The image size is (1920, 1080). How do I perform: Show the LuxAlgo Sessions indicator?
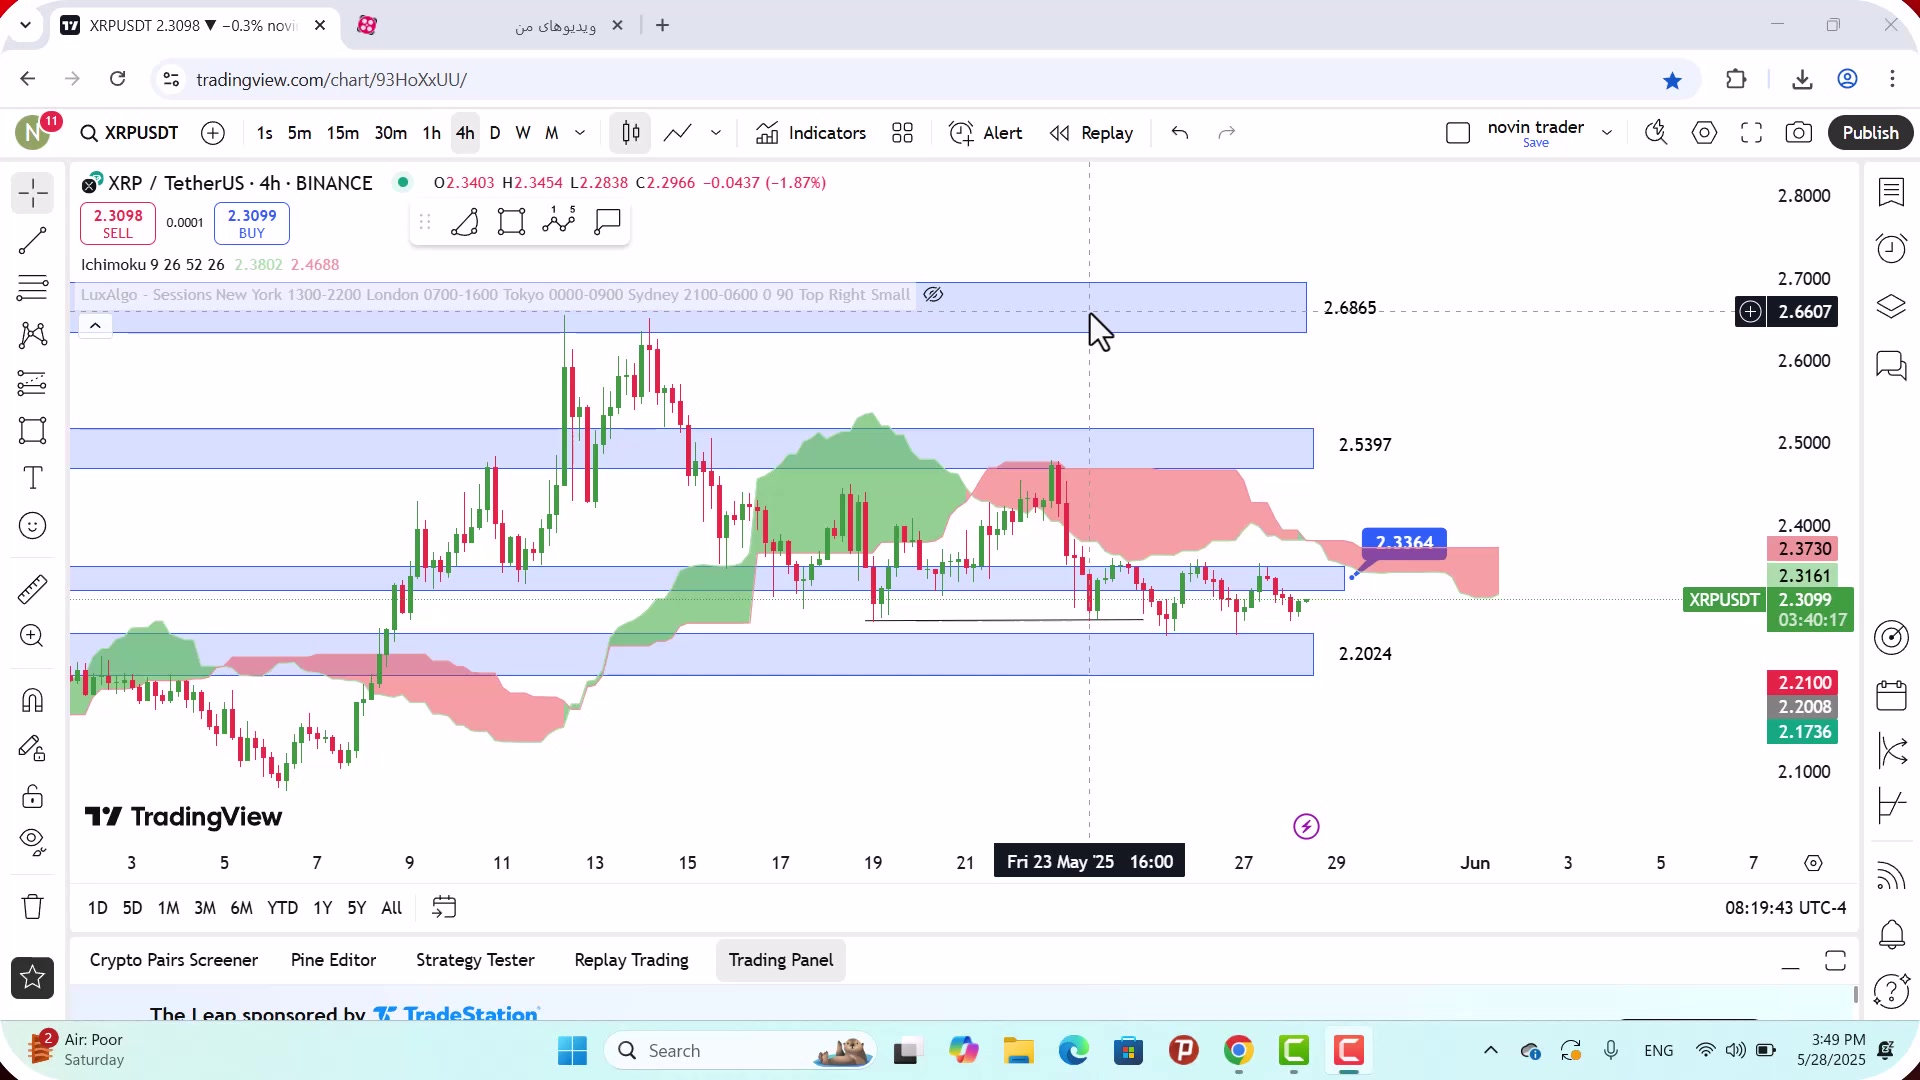tap(933, 295)
